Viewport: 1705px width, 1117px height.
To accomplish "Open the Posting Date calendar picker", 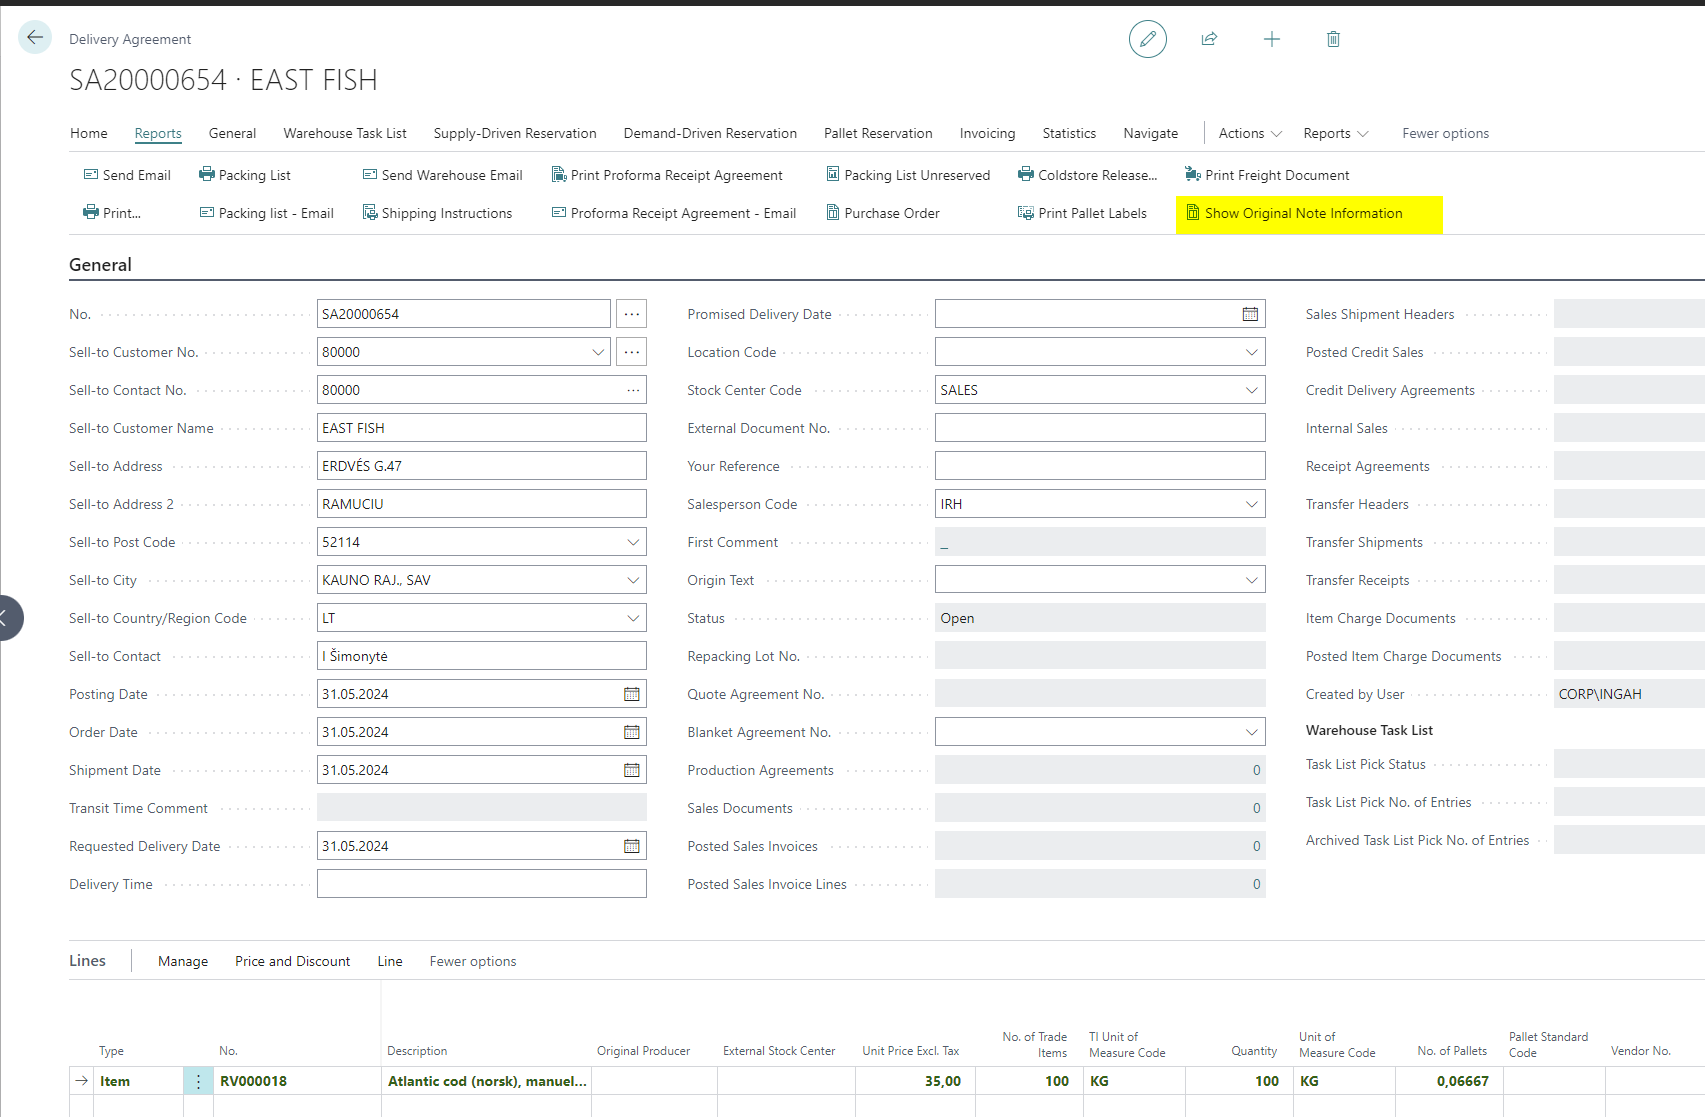I will tap(631, 694).
